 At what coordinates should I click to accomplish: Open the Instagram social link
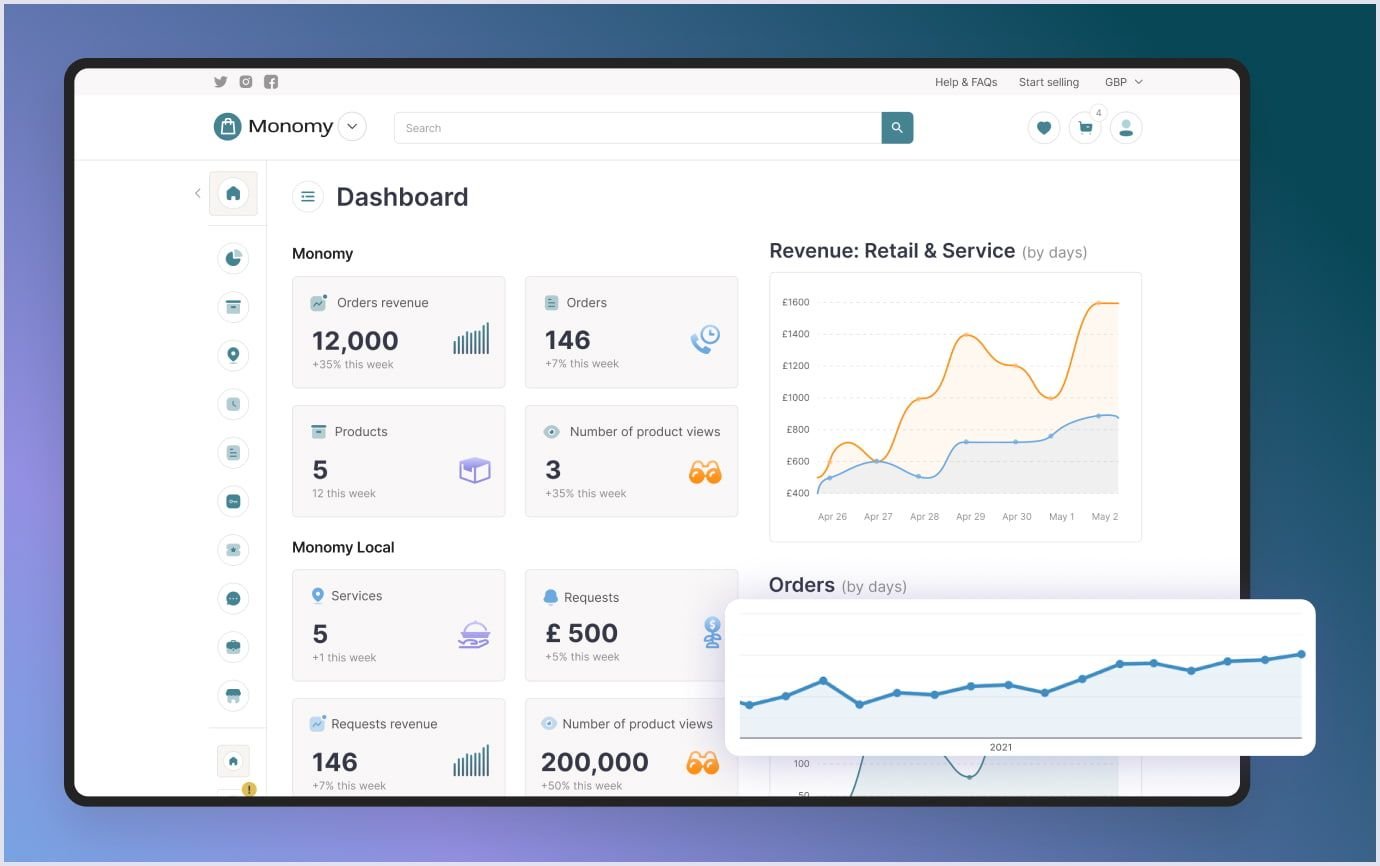[246, 82]
